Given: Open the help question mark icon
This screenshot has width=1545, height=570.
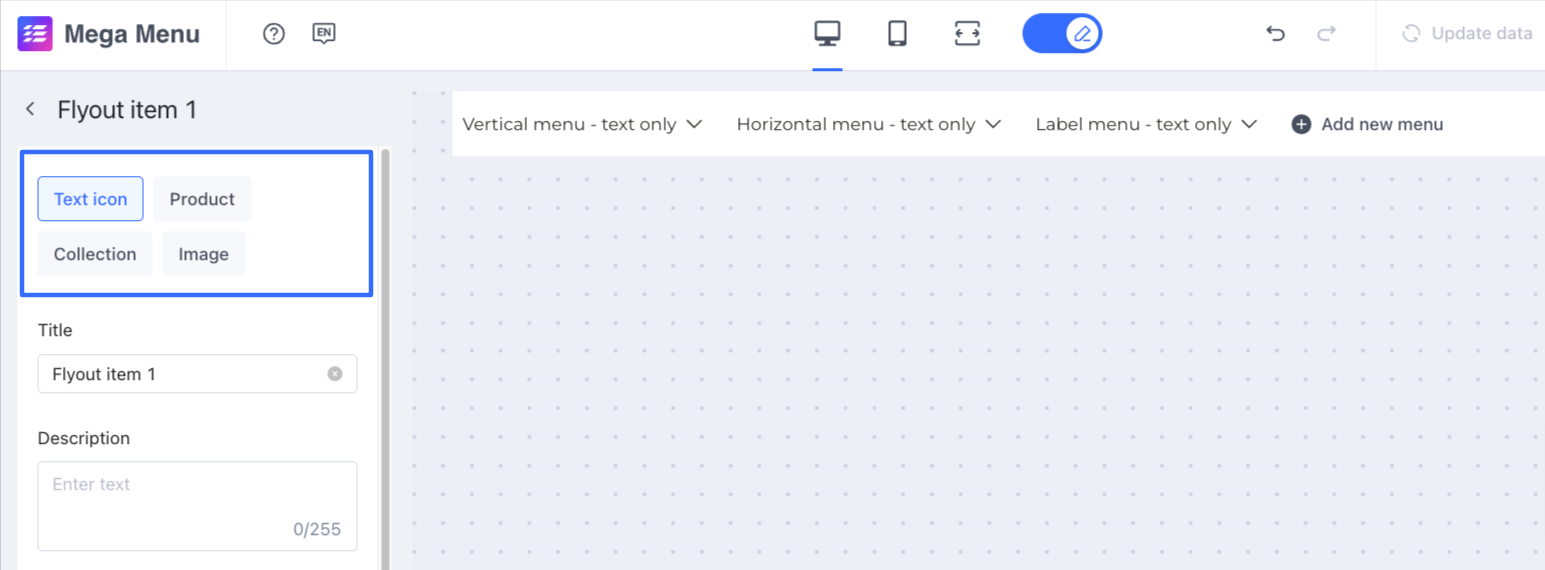Looking at the screenshot, I should coord(274,34).
